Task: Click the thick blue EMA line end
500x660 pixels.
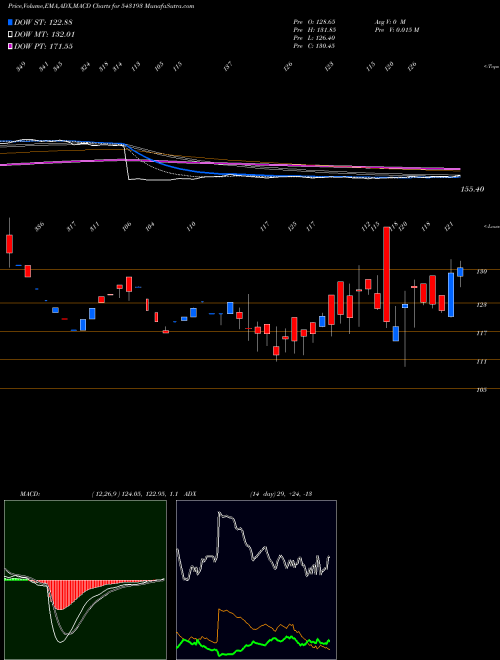Action: pos(460,176)
